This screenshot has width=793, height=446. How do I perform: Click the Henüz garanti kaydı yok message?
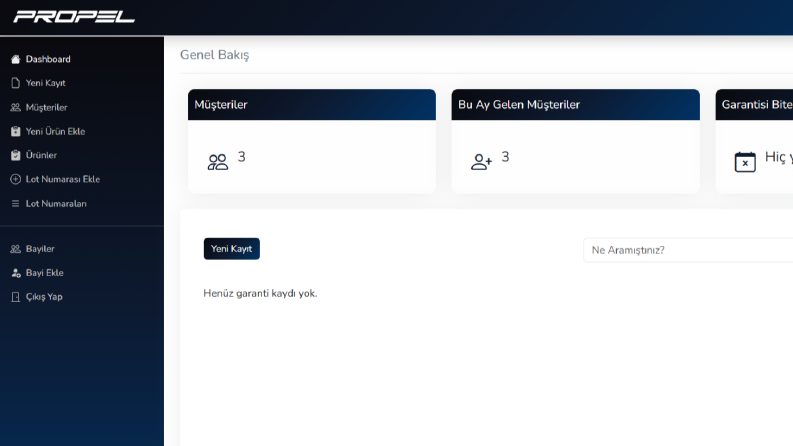coord(260,293)
